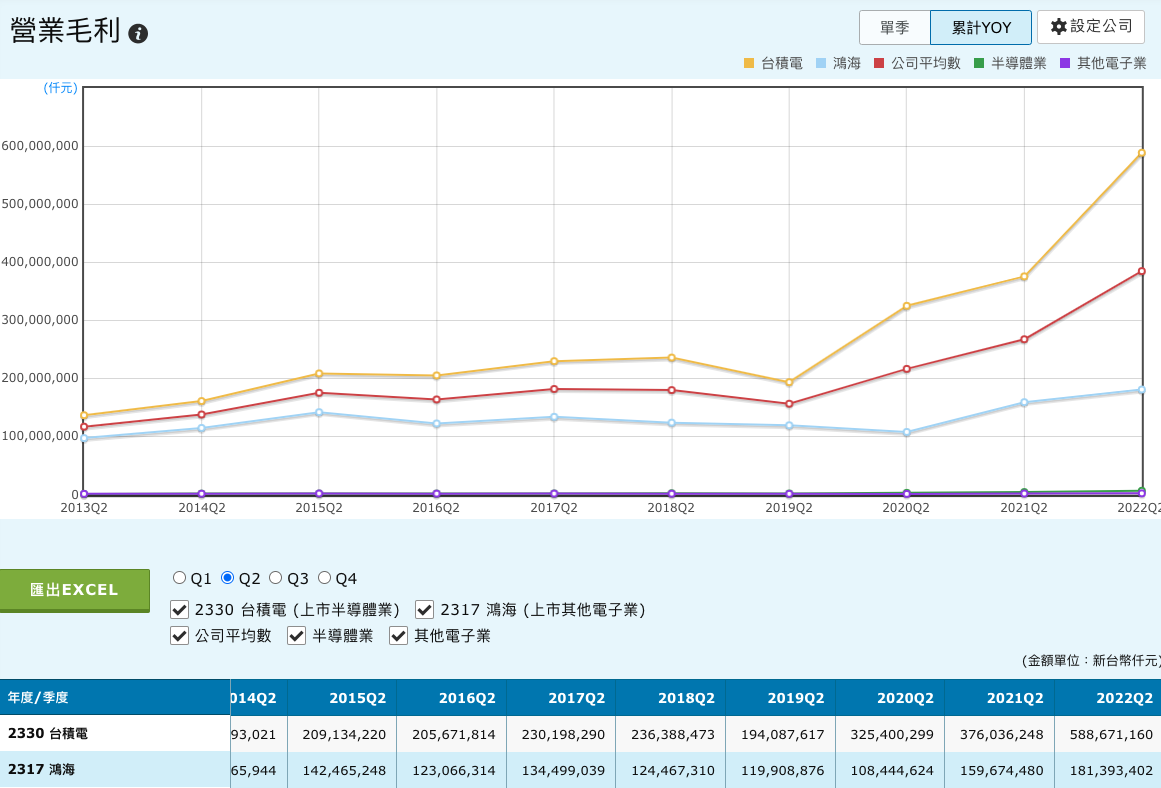Click cell value 119,908,876

click(783, 770)
